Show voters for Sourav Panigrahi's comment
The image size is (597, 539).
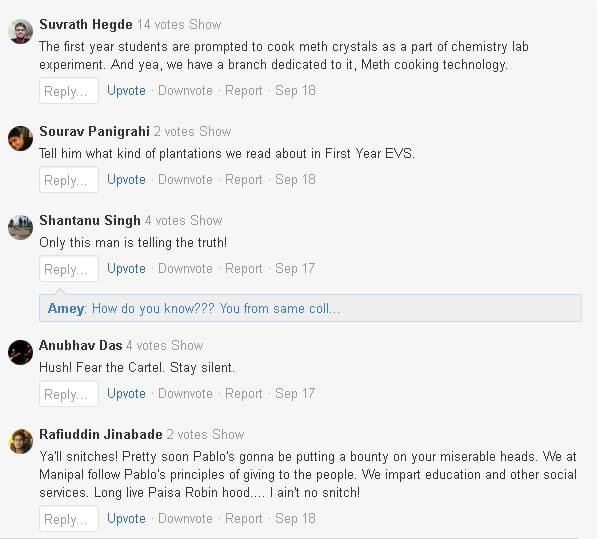(x=215, y=132)
